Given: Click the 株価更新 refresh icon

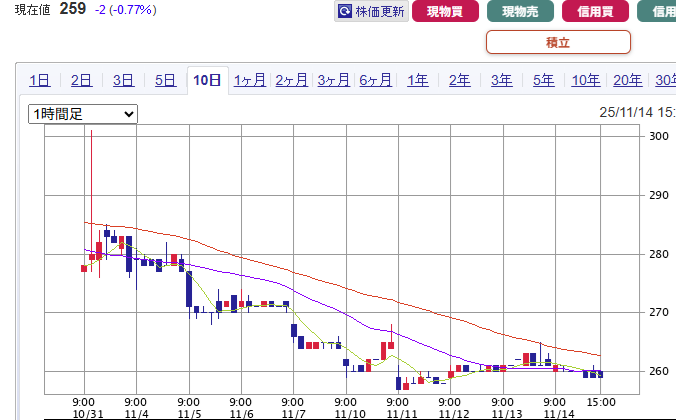Looking at the screenshot, I should point(346,12).
